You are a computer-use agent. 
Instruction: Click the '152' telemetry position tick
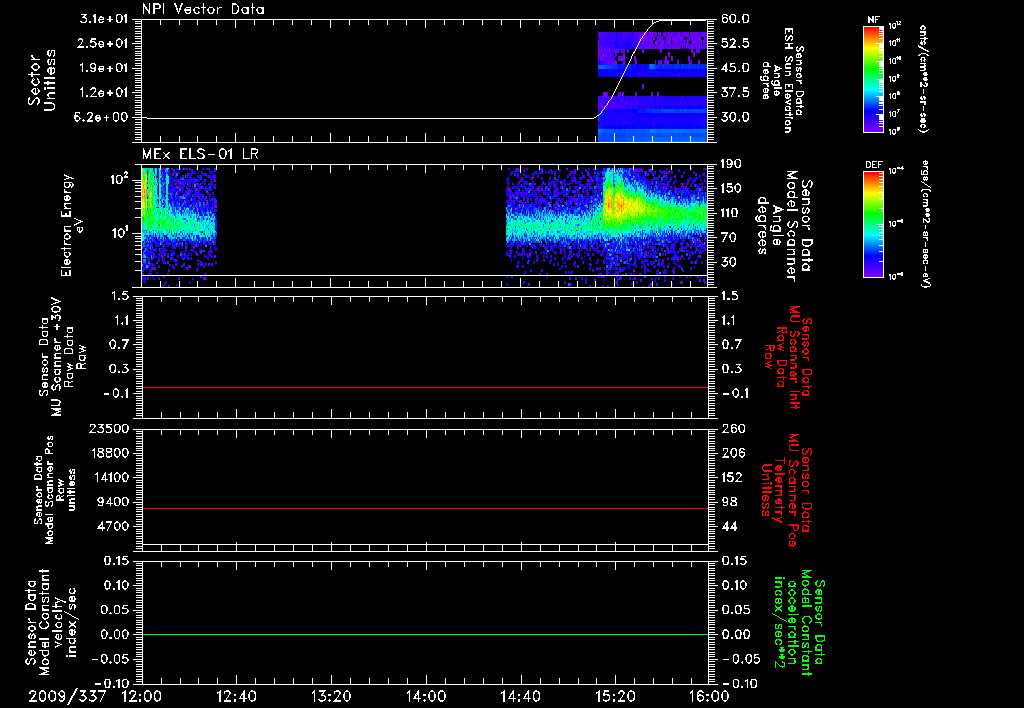click(x=732, y=477)
